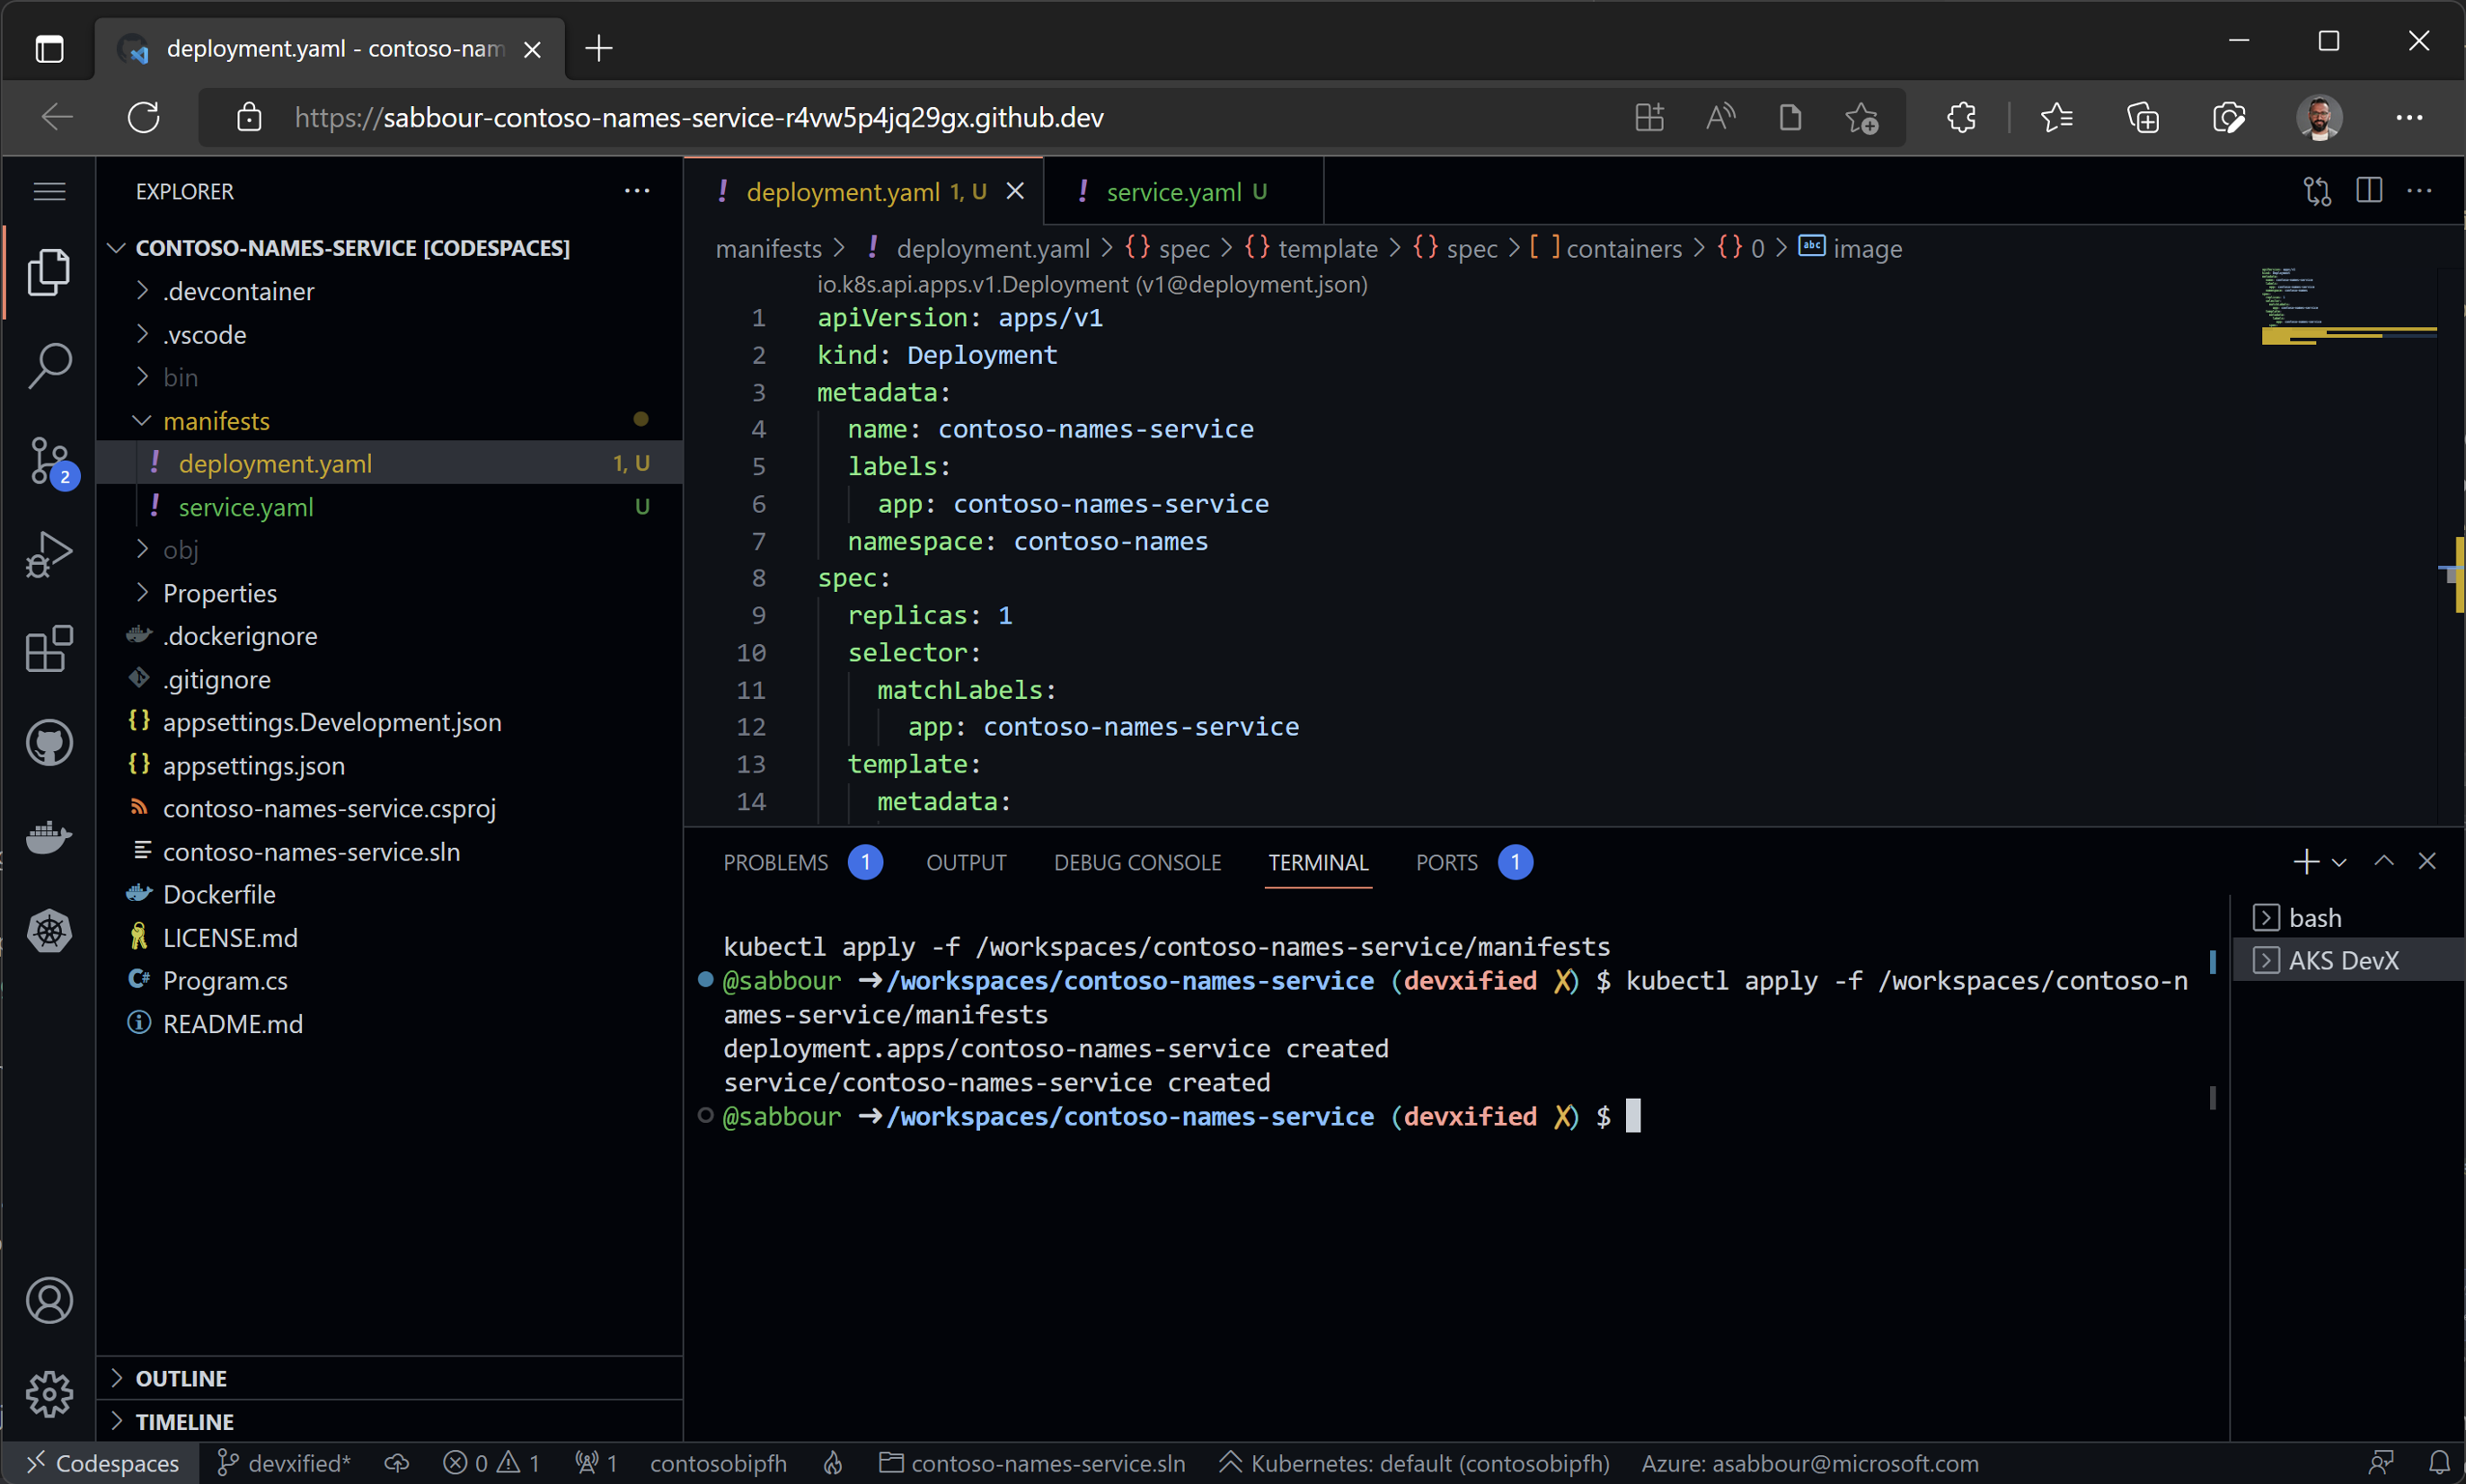Open Source Control view with 2 changes
Screen dimensions: 2466x1484
pos(49,461)
